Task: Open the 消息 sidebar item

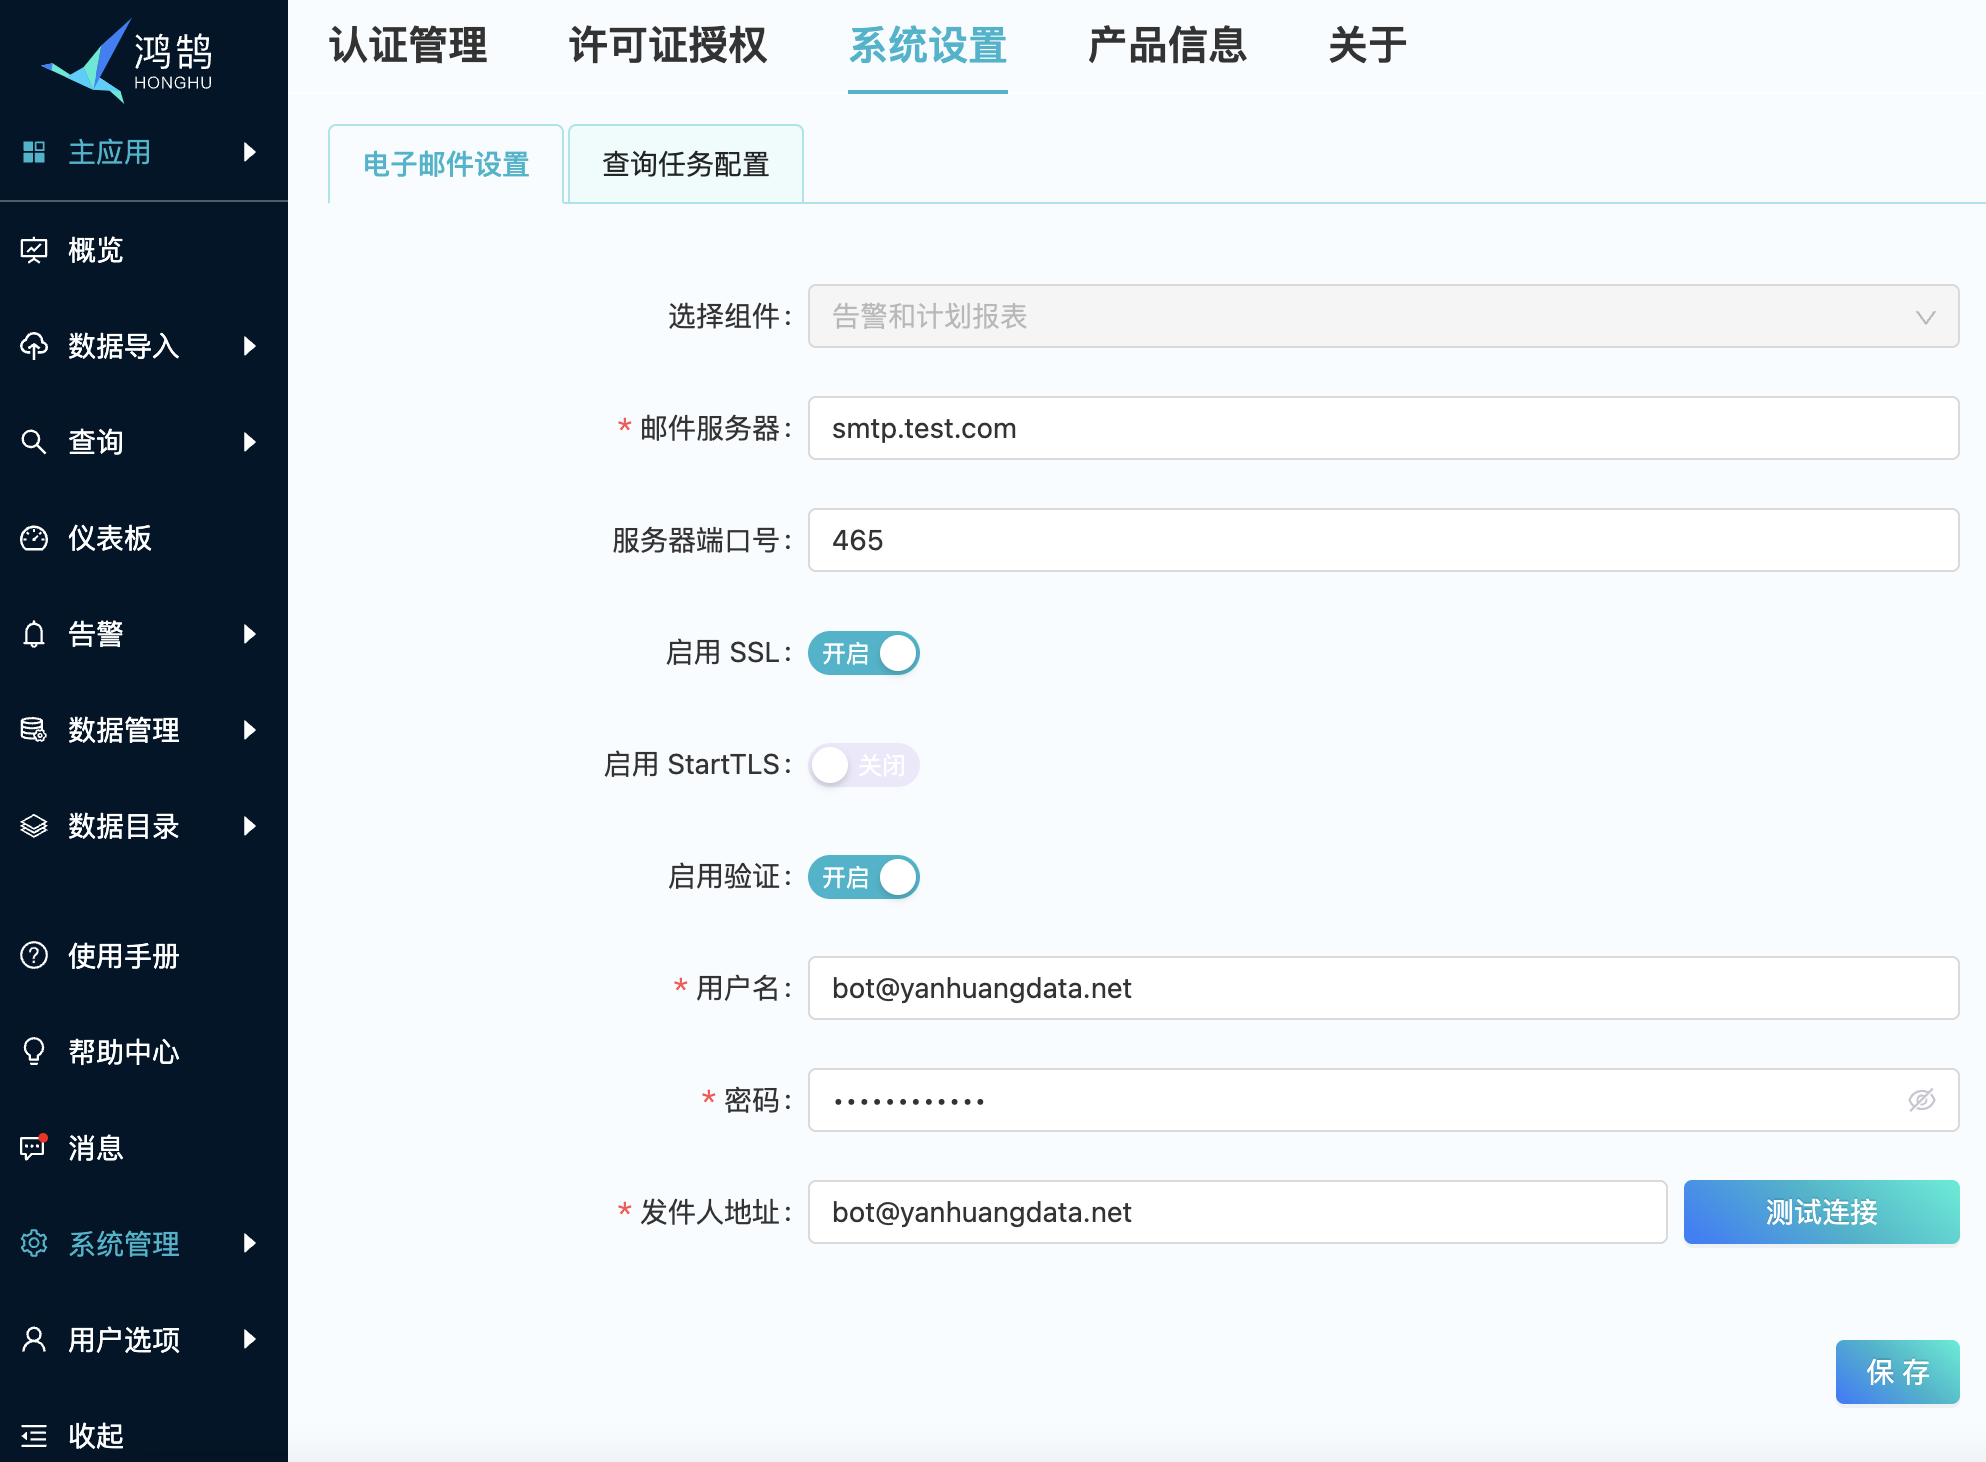Action: (96, 1148)
